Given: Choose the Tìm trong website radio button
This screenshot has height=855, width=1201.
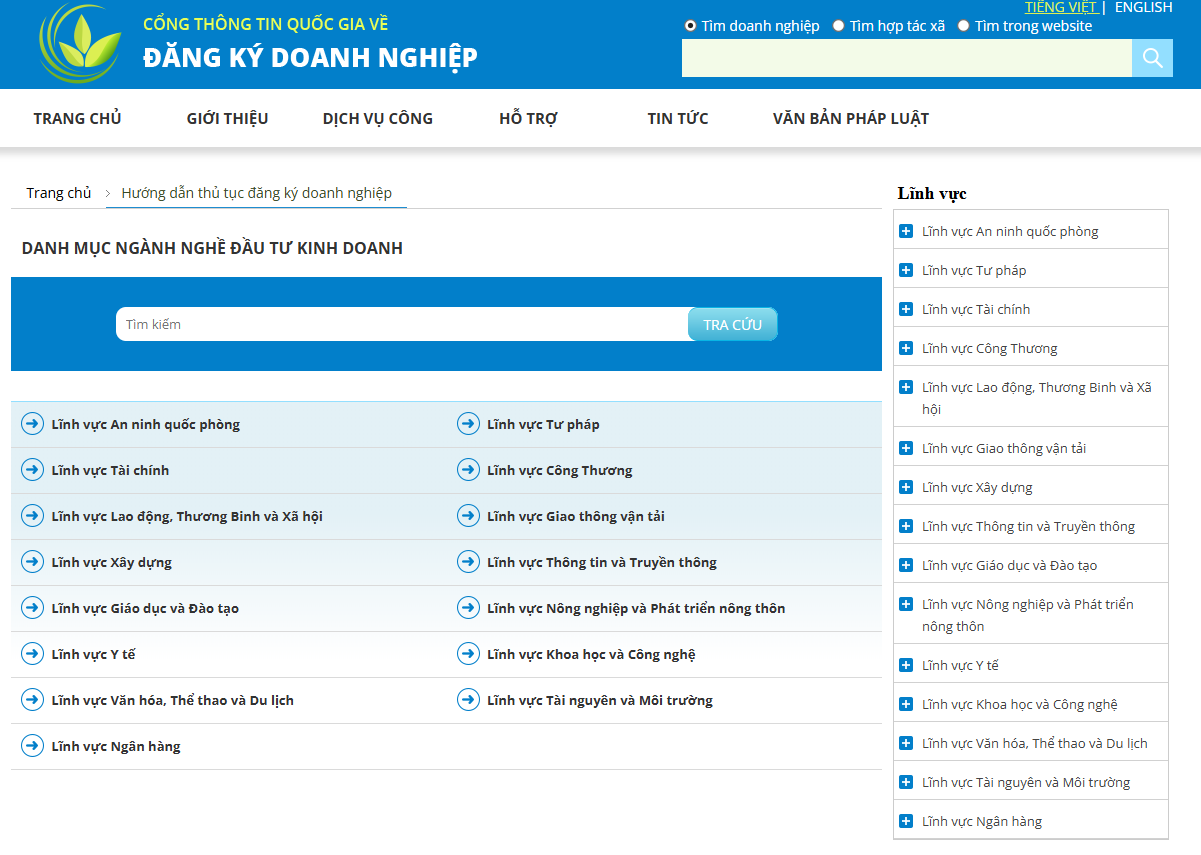Looking at the screenshot, I should click(x=964, y=26).
